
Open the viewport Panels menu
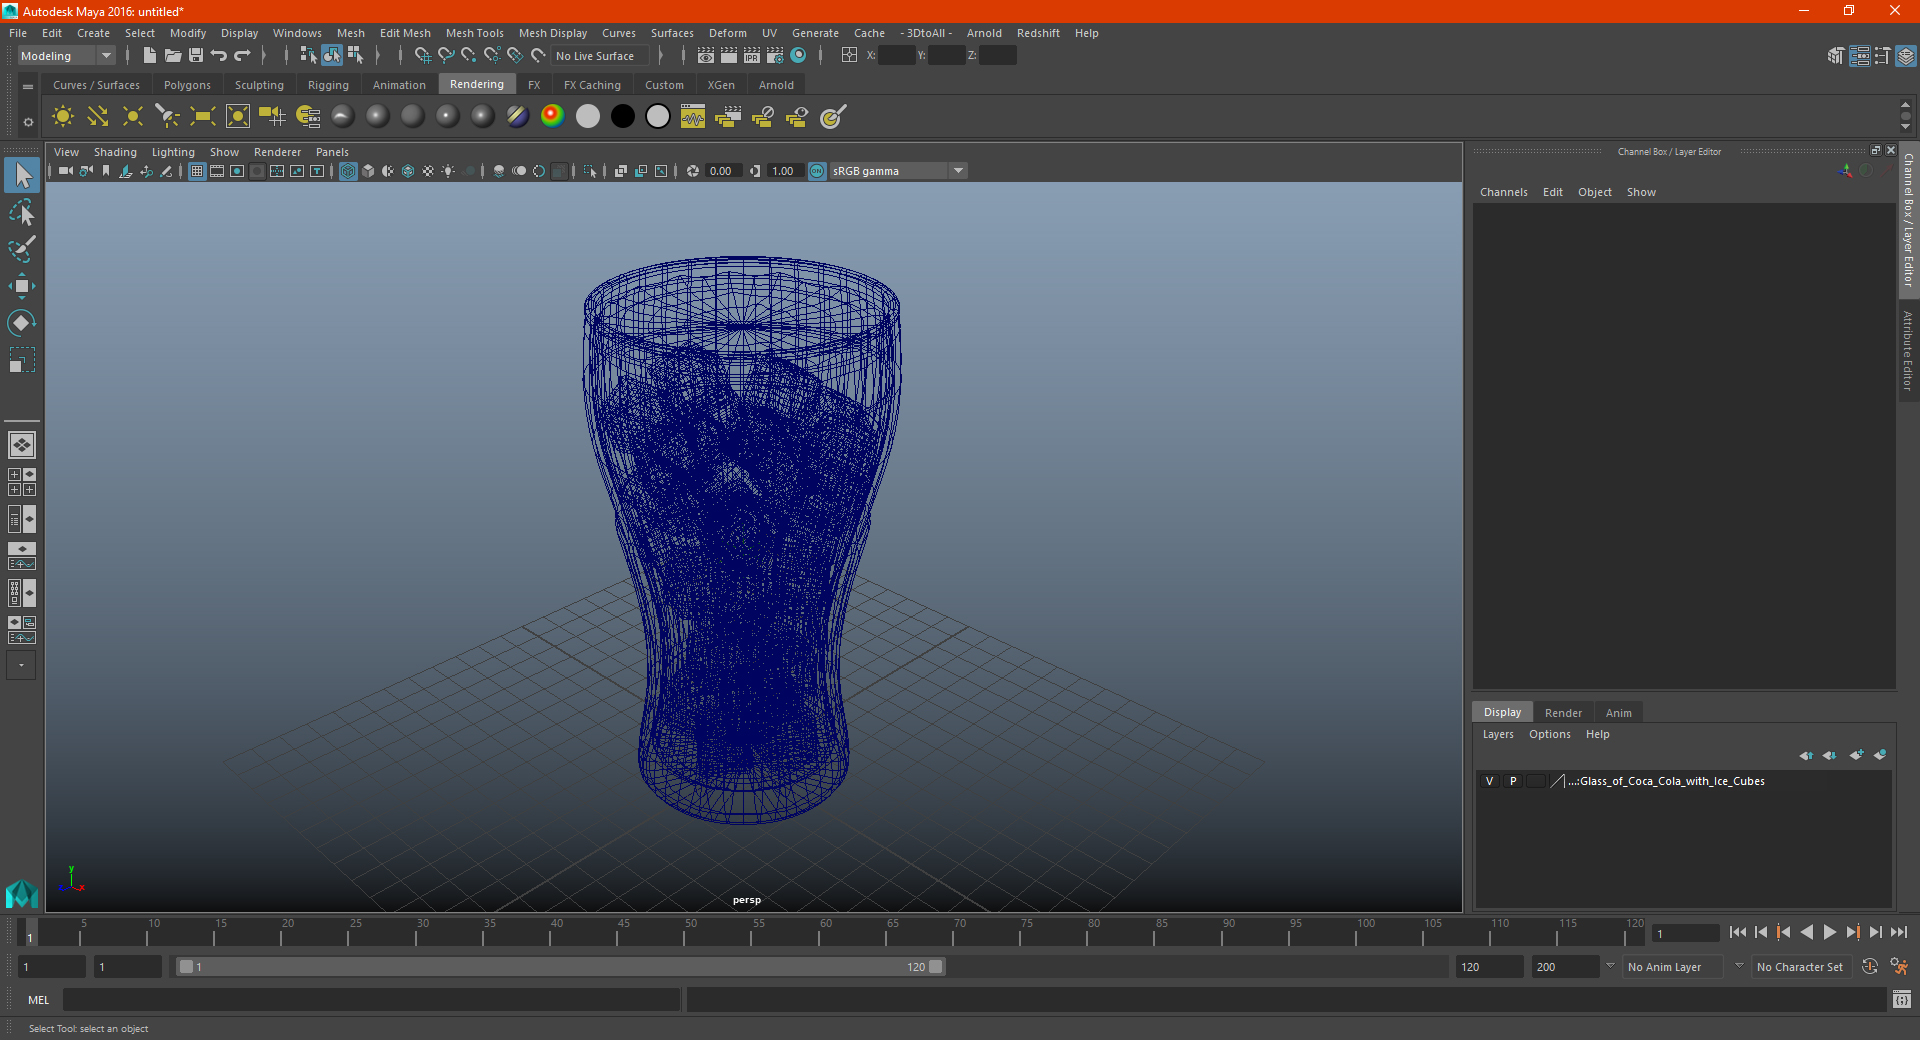tap(332, 152)
